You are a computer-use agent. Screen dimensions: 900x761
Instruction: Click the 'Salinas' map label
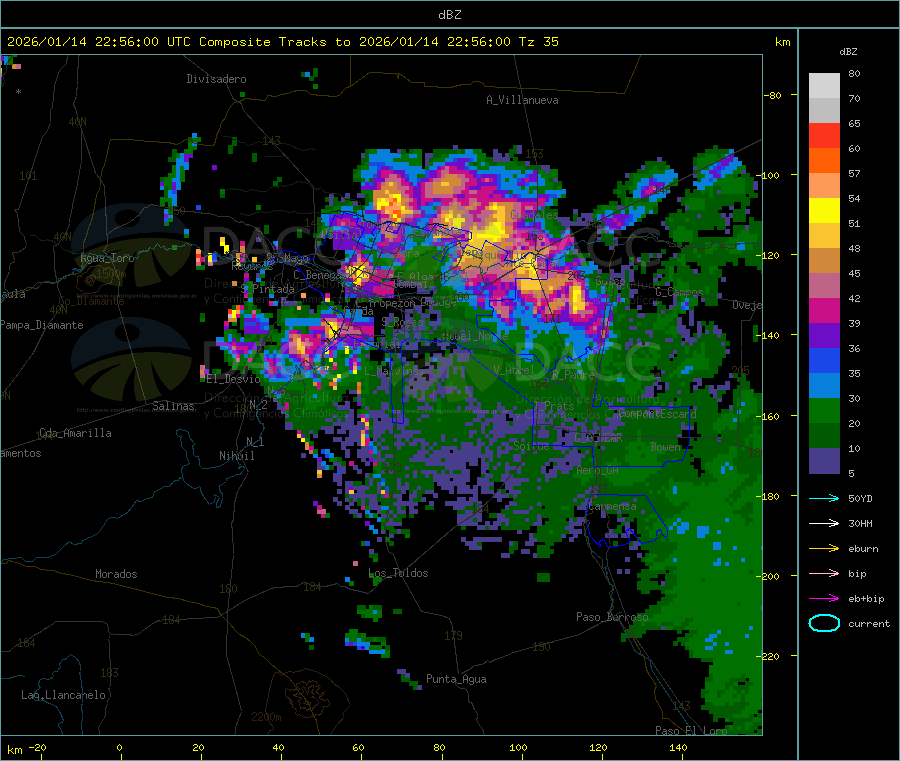[173, 406]
